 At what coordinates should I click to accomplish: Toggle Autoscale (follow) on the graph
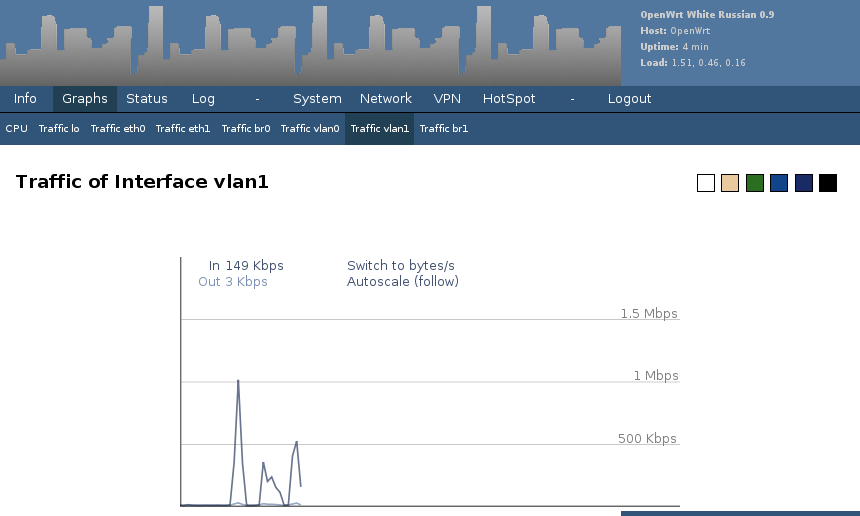pyautogui.click(x=402, y=282)
